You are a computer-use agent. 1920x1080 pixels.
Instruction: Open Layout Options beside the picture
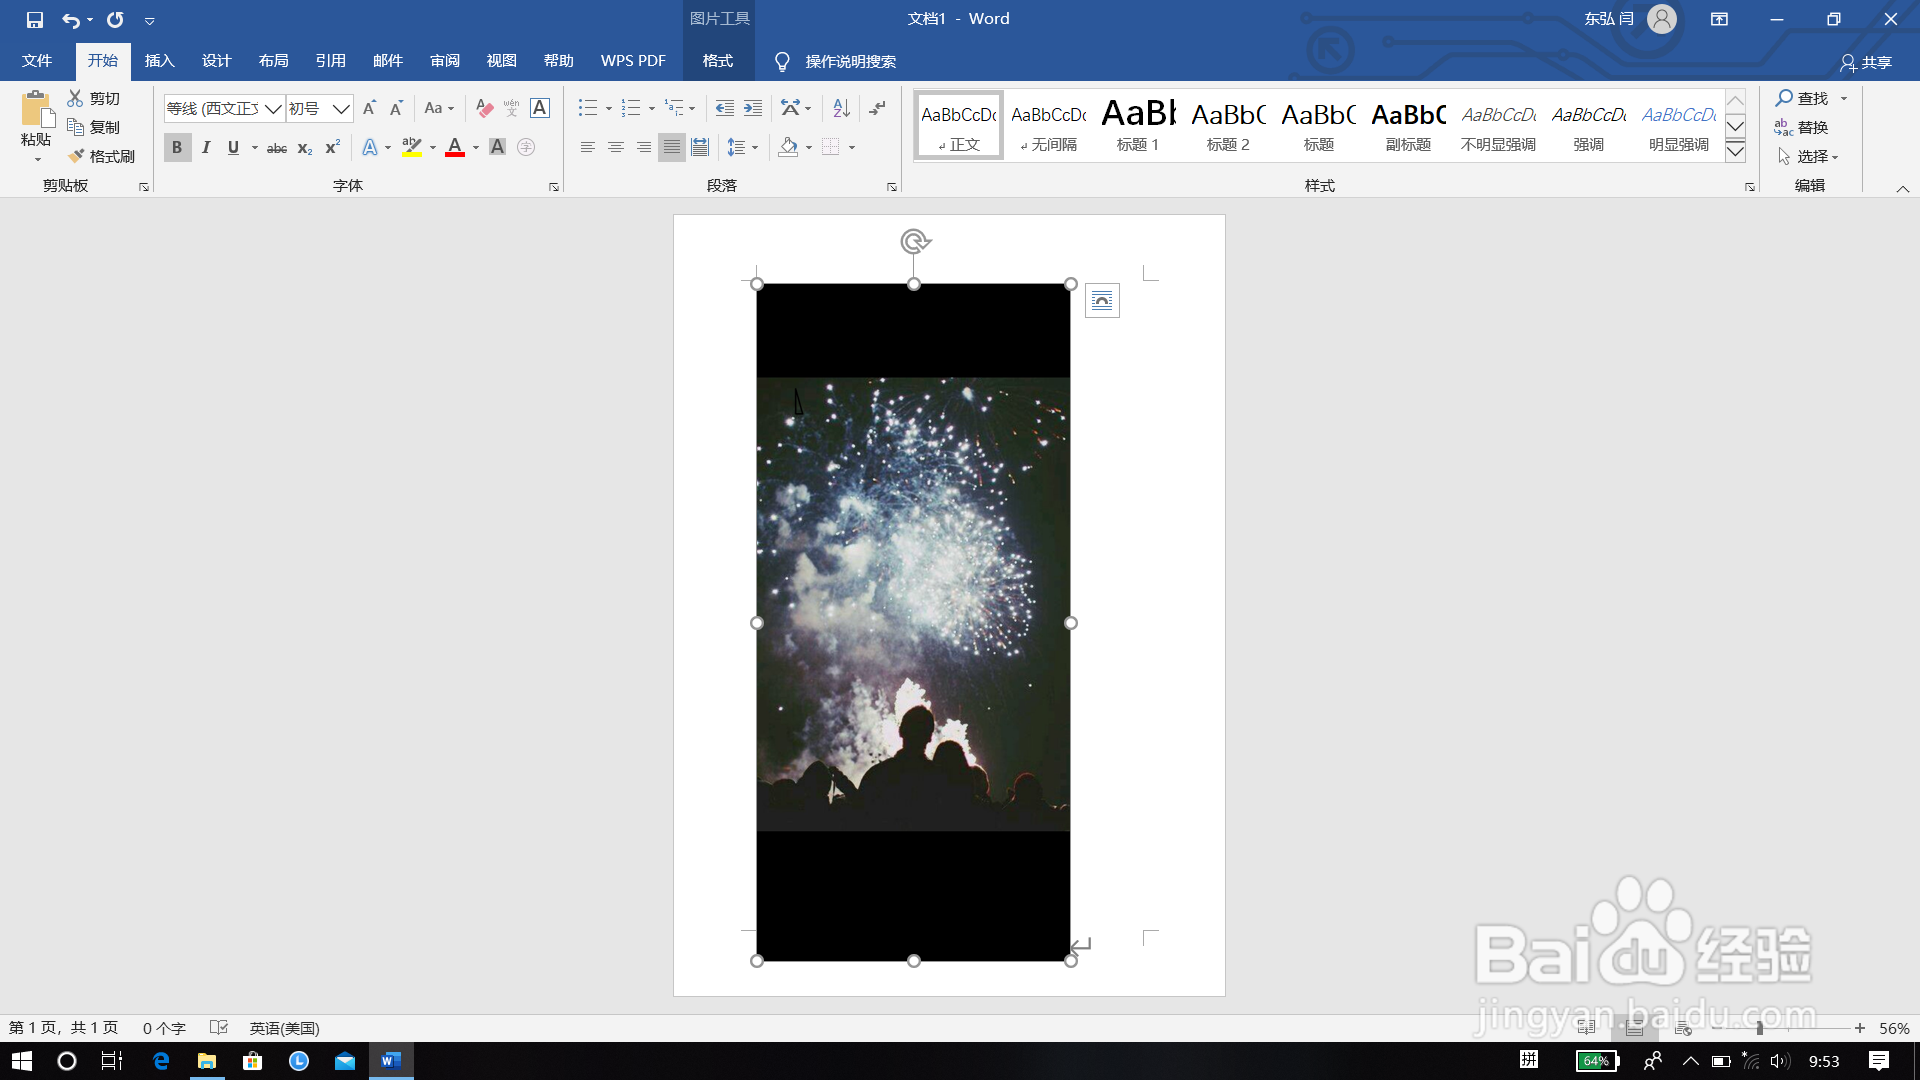click(x=1102, y=301)
